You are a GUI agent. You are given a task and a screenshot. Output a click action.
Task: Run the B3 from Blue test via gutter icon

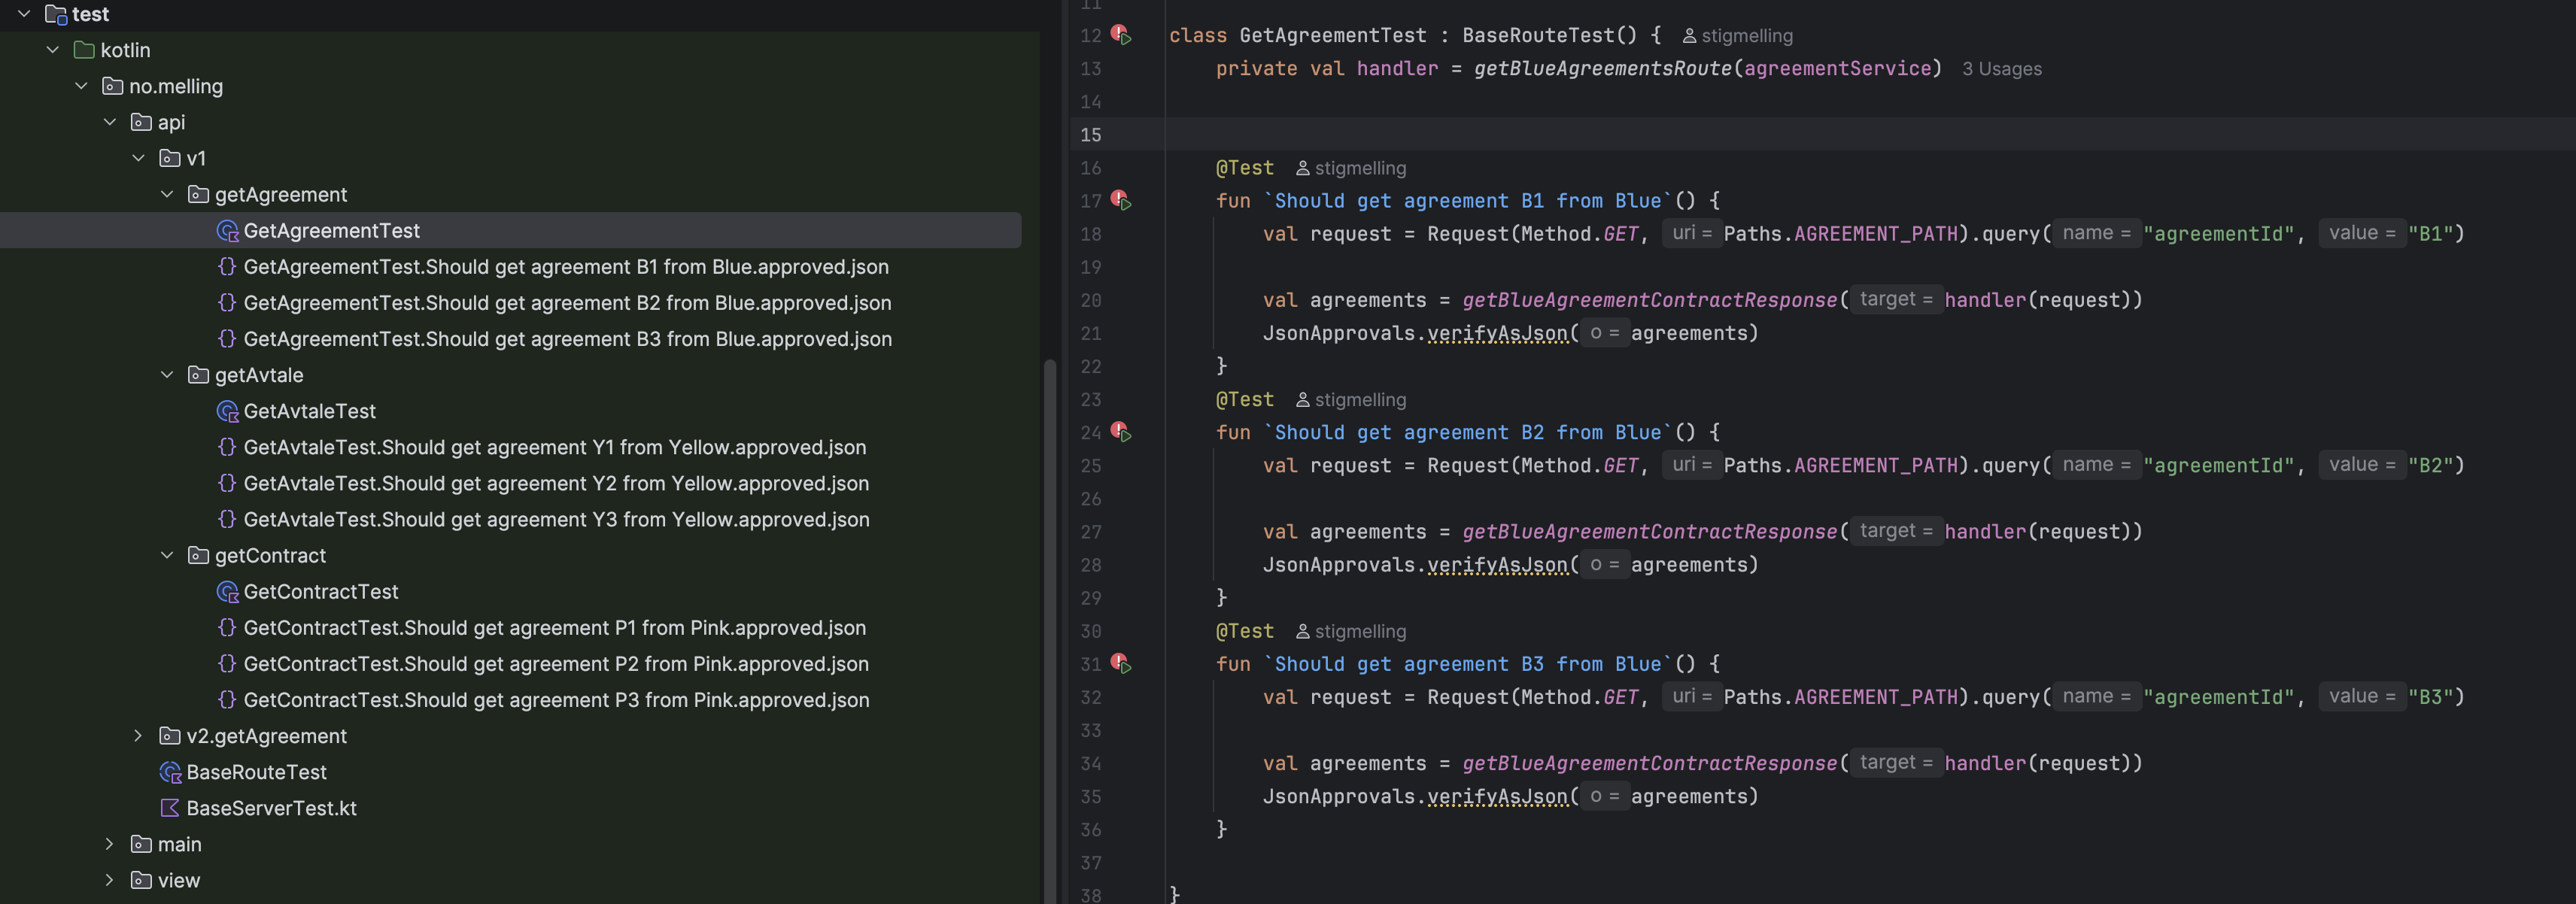click(1121, 664)
